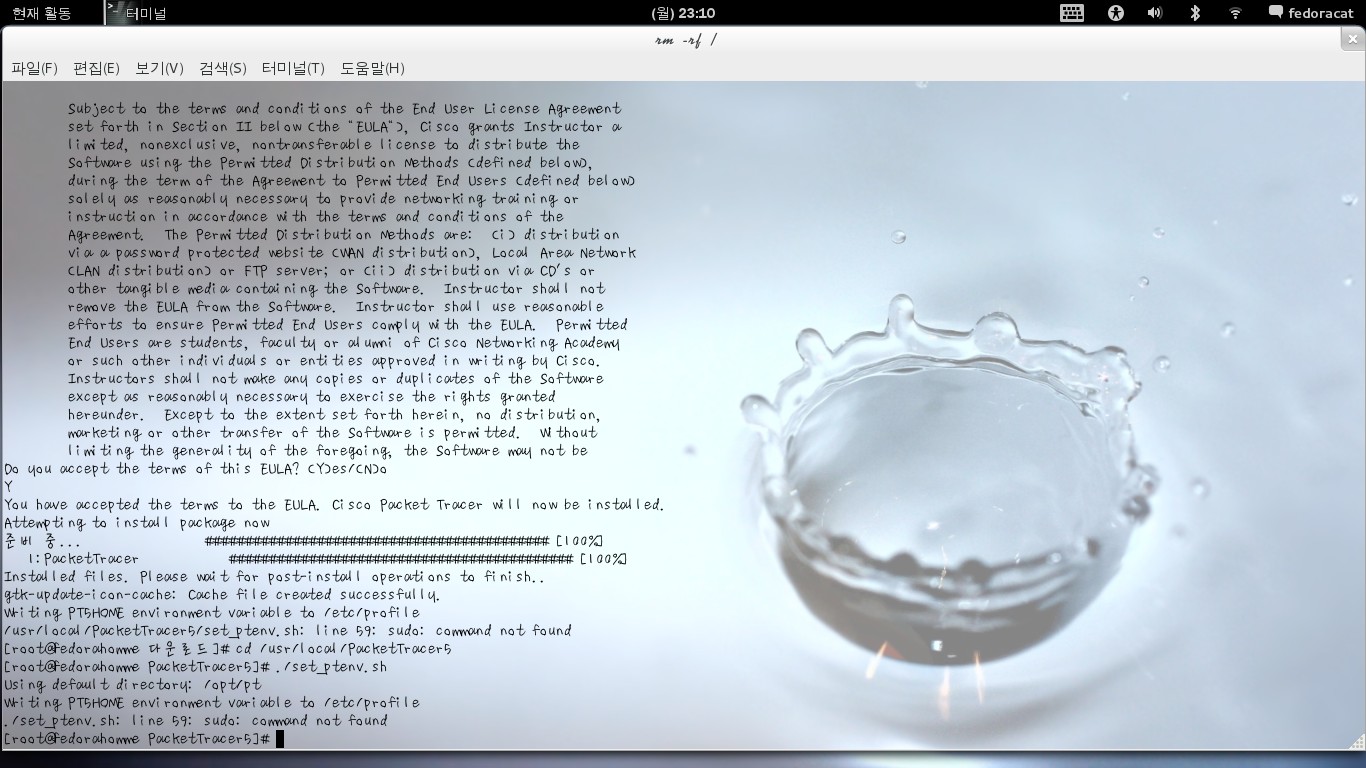The image size is (1366, 768).
Task: Click the 현재 활동 activities button
Action: tap(42, 13)
